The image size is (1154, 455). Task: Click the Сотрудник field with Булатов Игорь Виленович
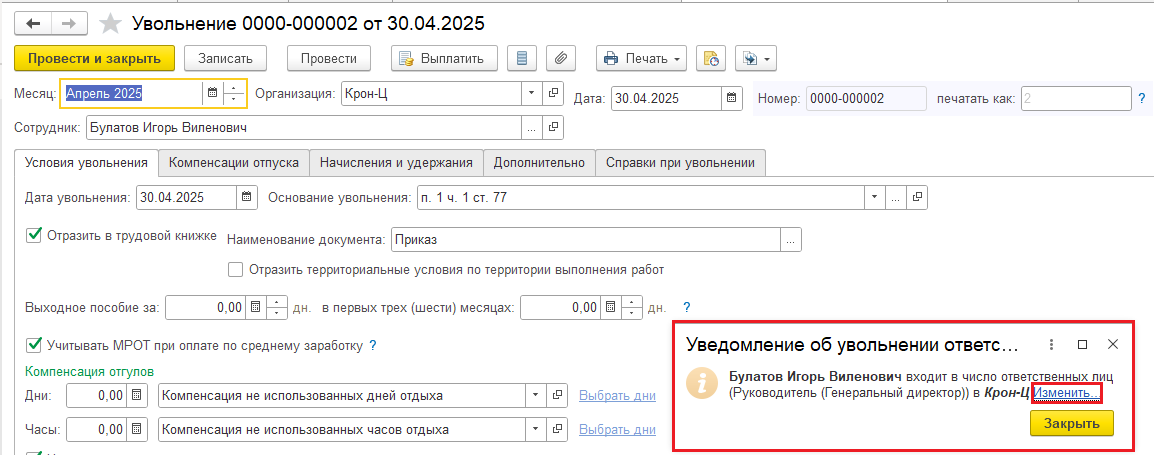point(305,127)
